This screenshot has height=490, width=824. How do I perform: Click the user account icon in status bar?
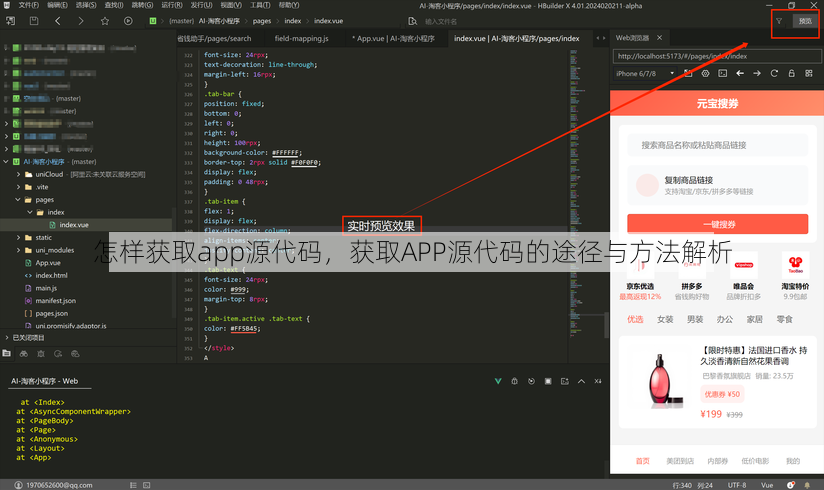(x=18, y=485)
